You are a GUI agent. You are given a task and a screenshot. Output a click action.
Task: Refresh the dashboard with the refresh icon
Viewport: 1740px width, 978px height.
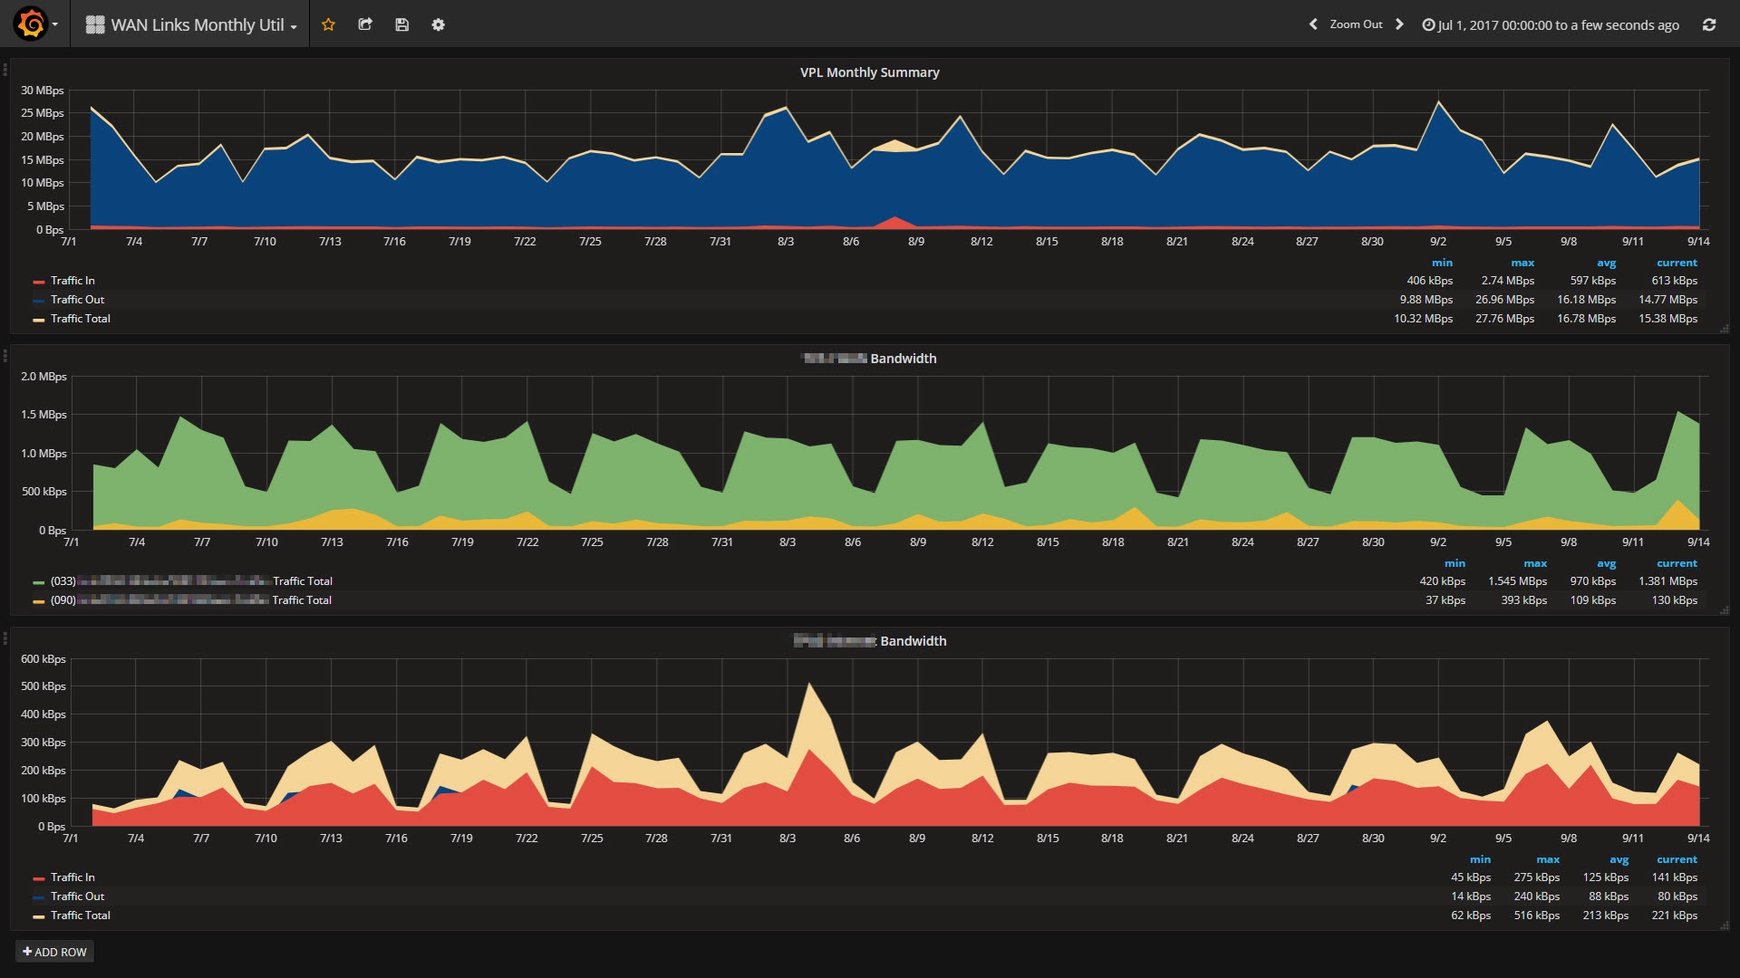(1710, 24)
